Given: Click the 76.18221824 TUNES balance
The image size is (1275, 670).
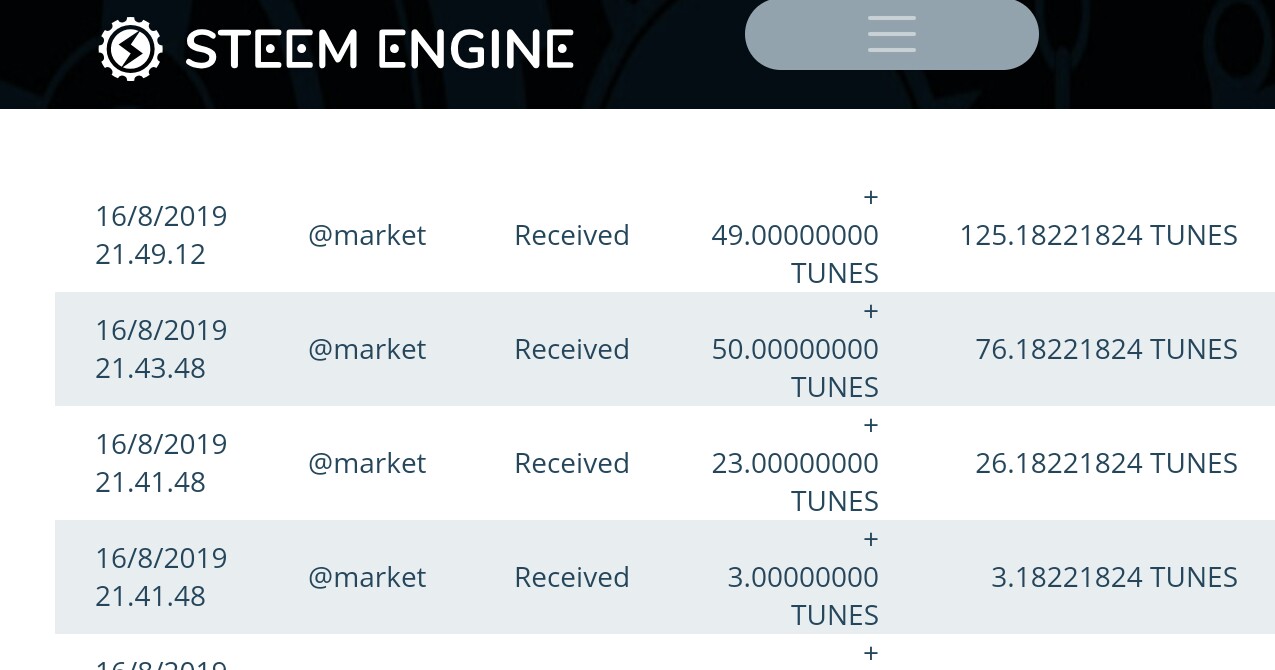Looking at the screenshot, I should (1106, 349).
